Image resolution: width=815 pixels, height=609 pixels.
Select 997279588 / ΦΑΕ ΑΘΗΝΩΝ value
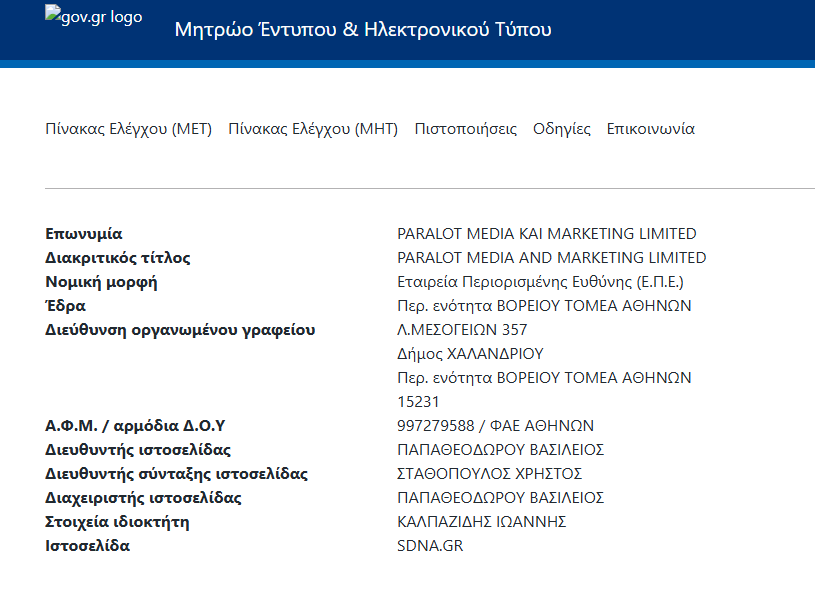495,426
